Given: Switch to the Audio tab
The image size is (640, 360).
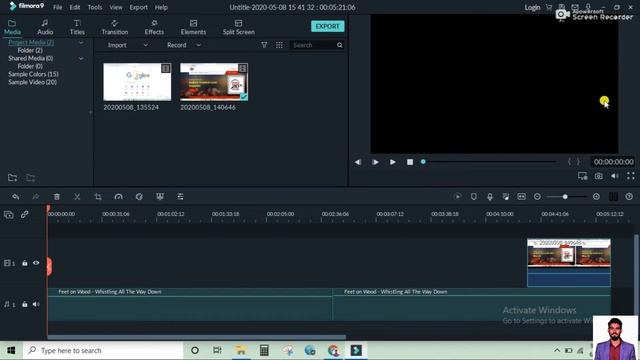Looking at the screenshot, I should [x=45, y=27].
